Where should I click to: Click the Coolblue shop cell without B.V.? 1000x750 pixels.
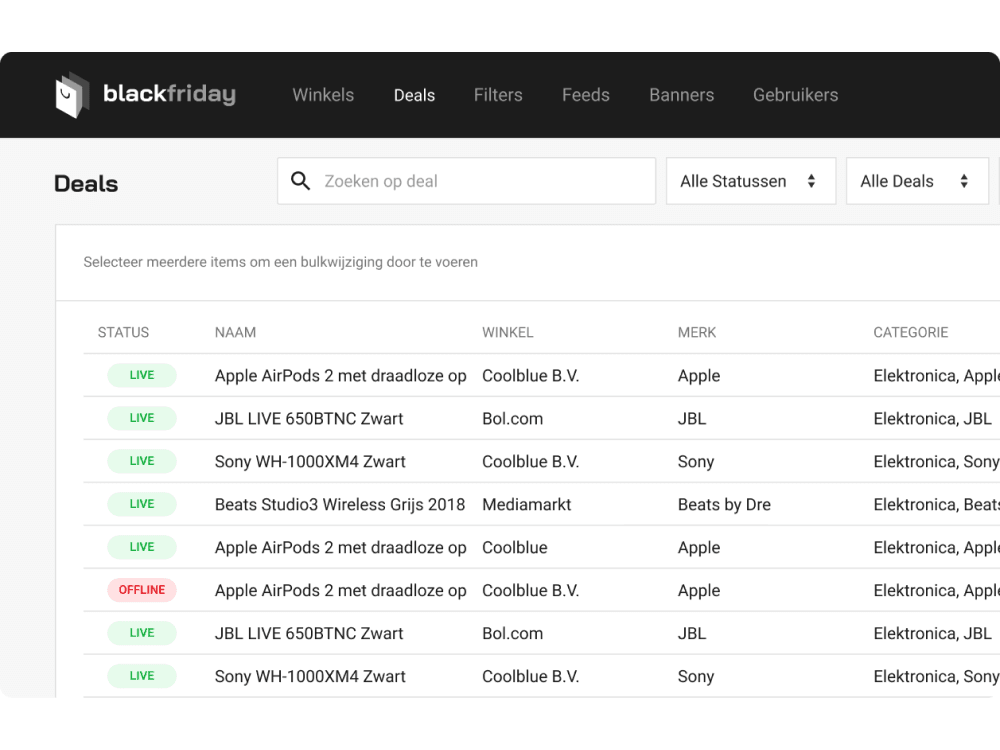tap(515, 547)
